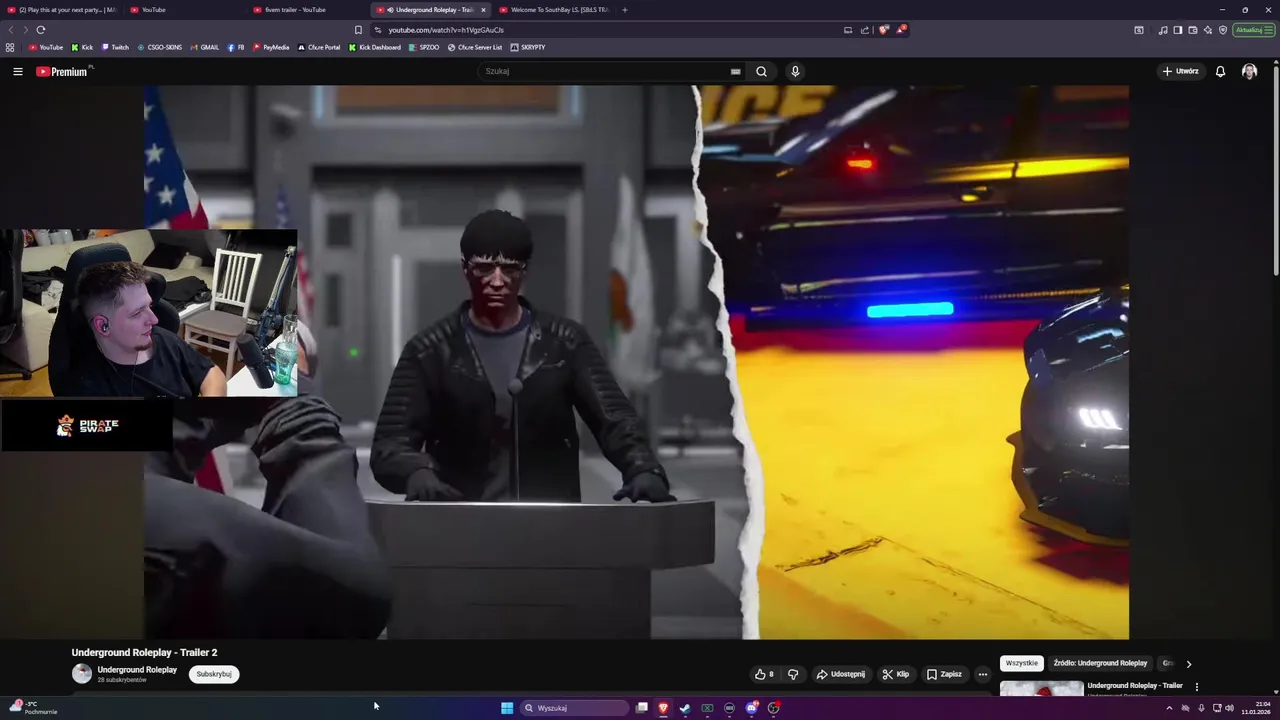Click the Udostępnij share button

(841, 674)
